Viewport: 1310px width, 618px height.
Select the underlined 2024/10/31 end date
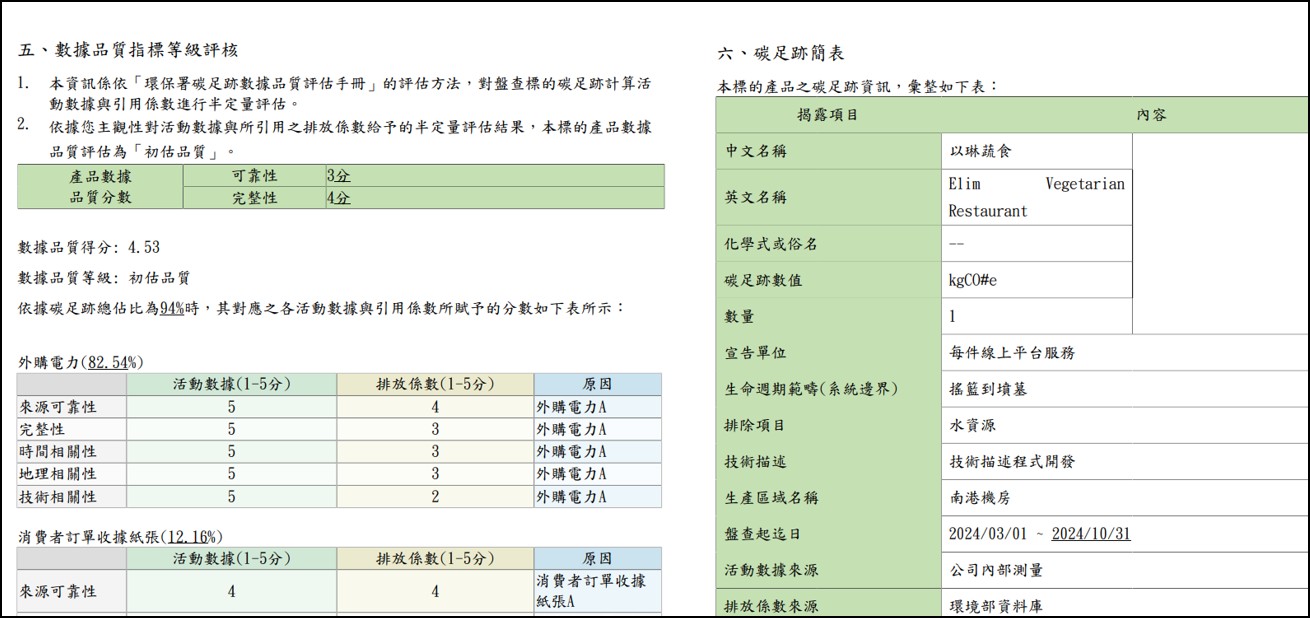[1091, 534]
